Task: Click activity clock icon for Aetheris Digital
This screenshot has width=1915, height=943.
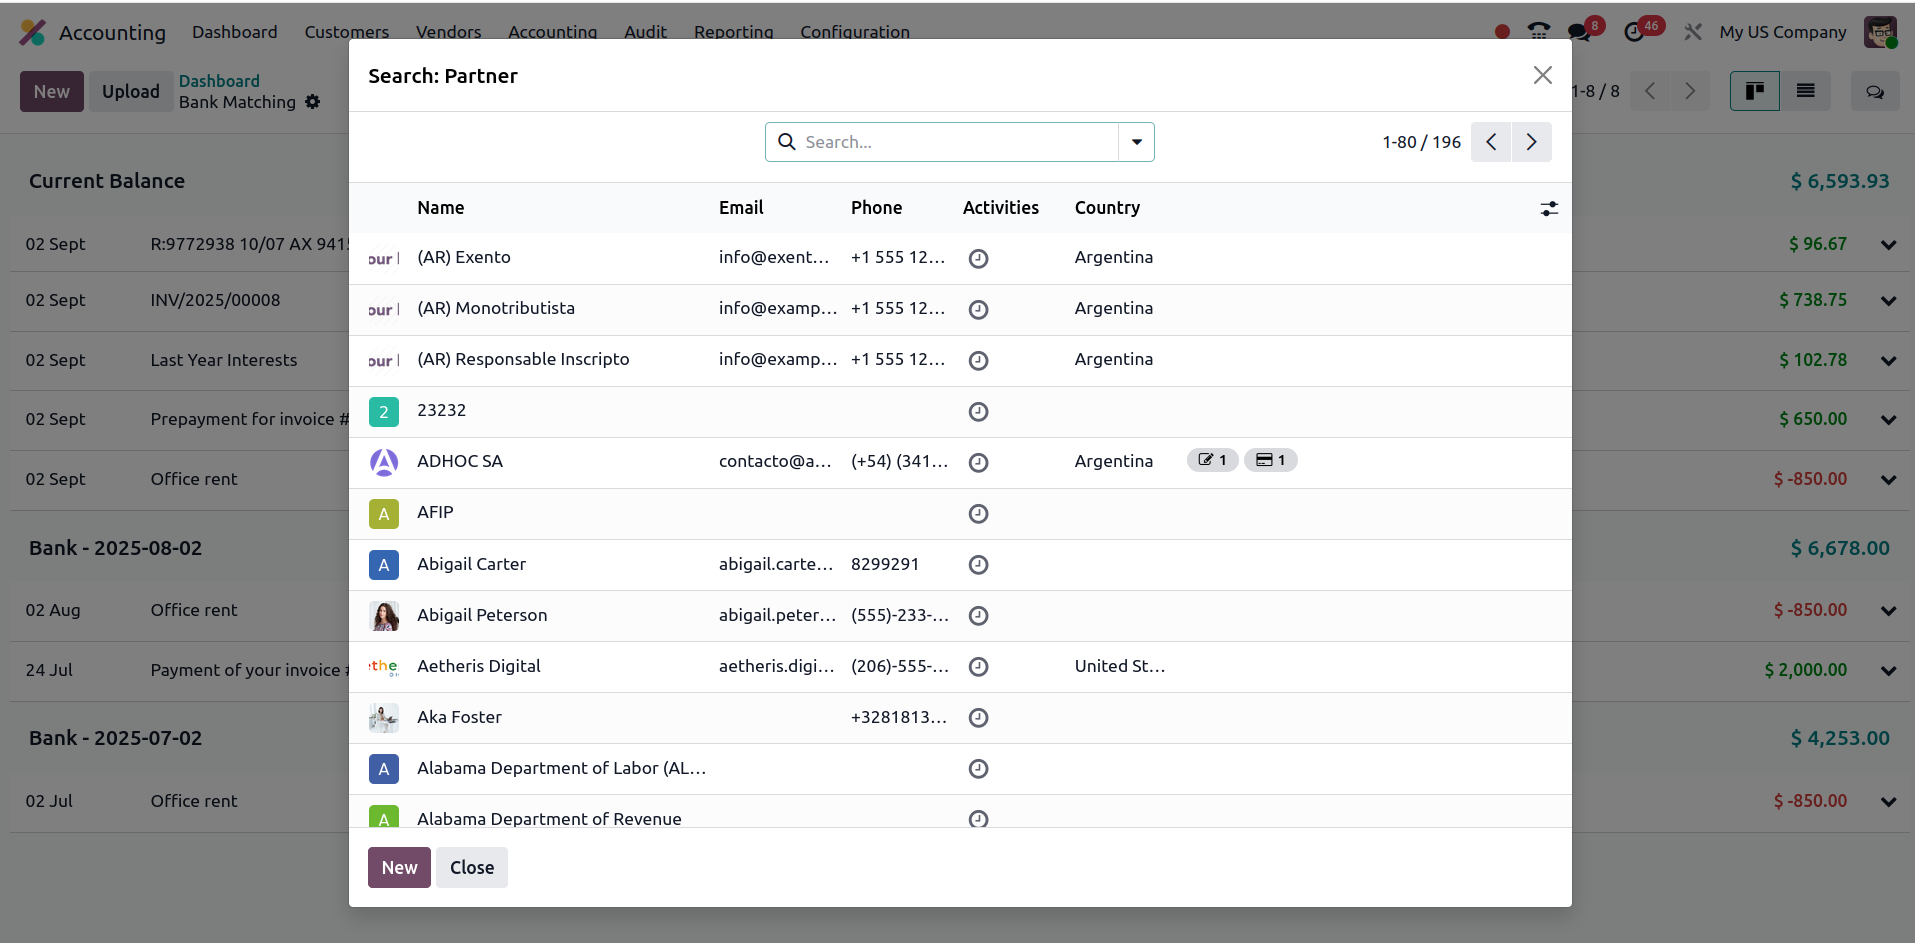Action: tap(978, 667)
